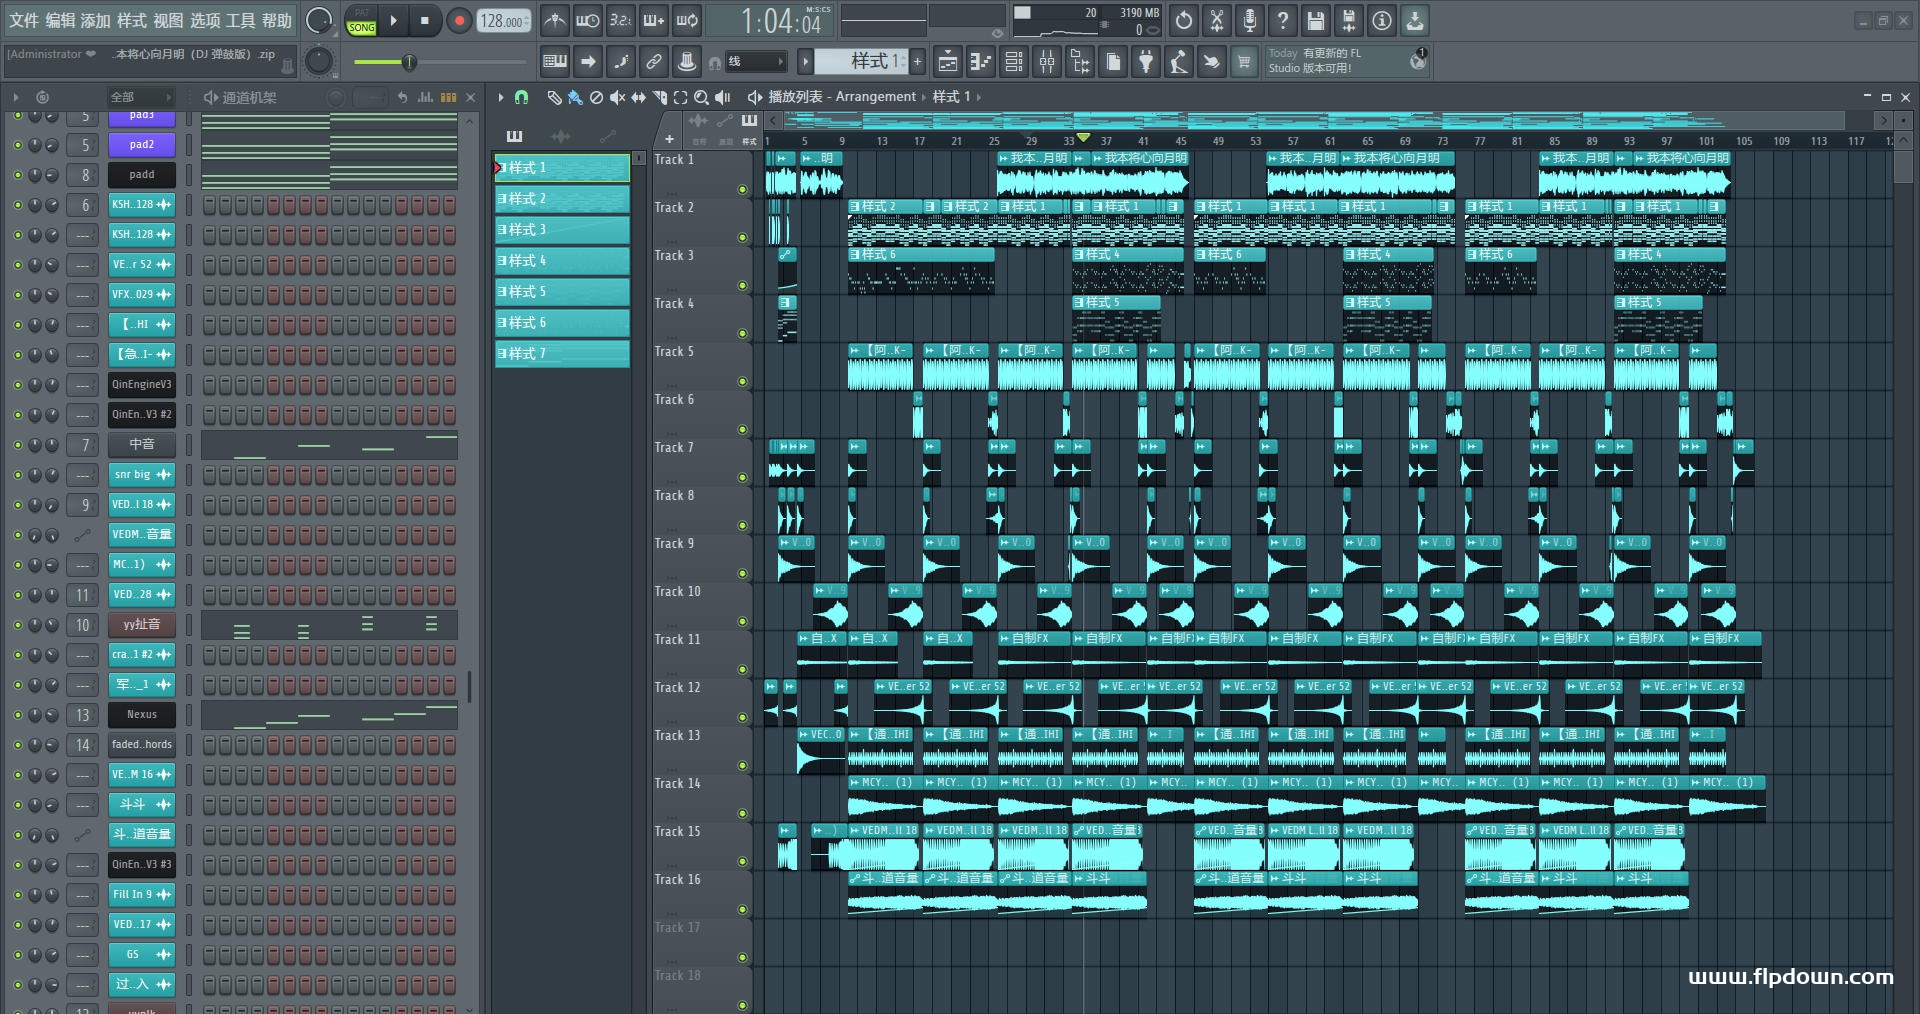Mute Track 9 using its green dot

(742, 573)
